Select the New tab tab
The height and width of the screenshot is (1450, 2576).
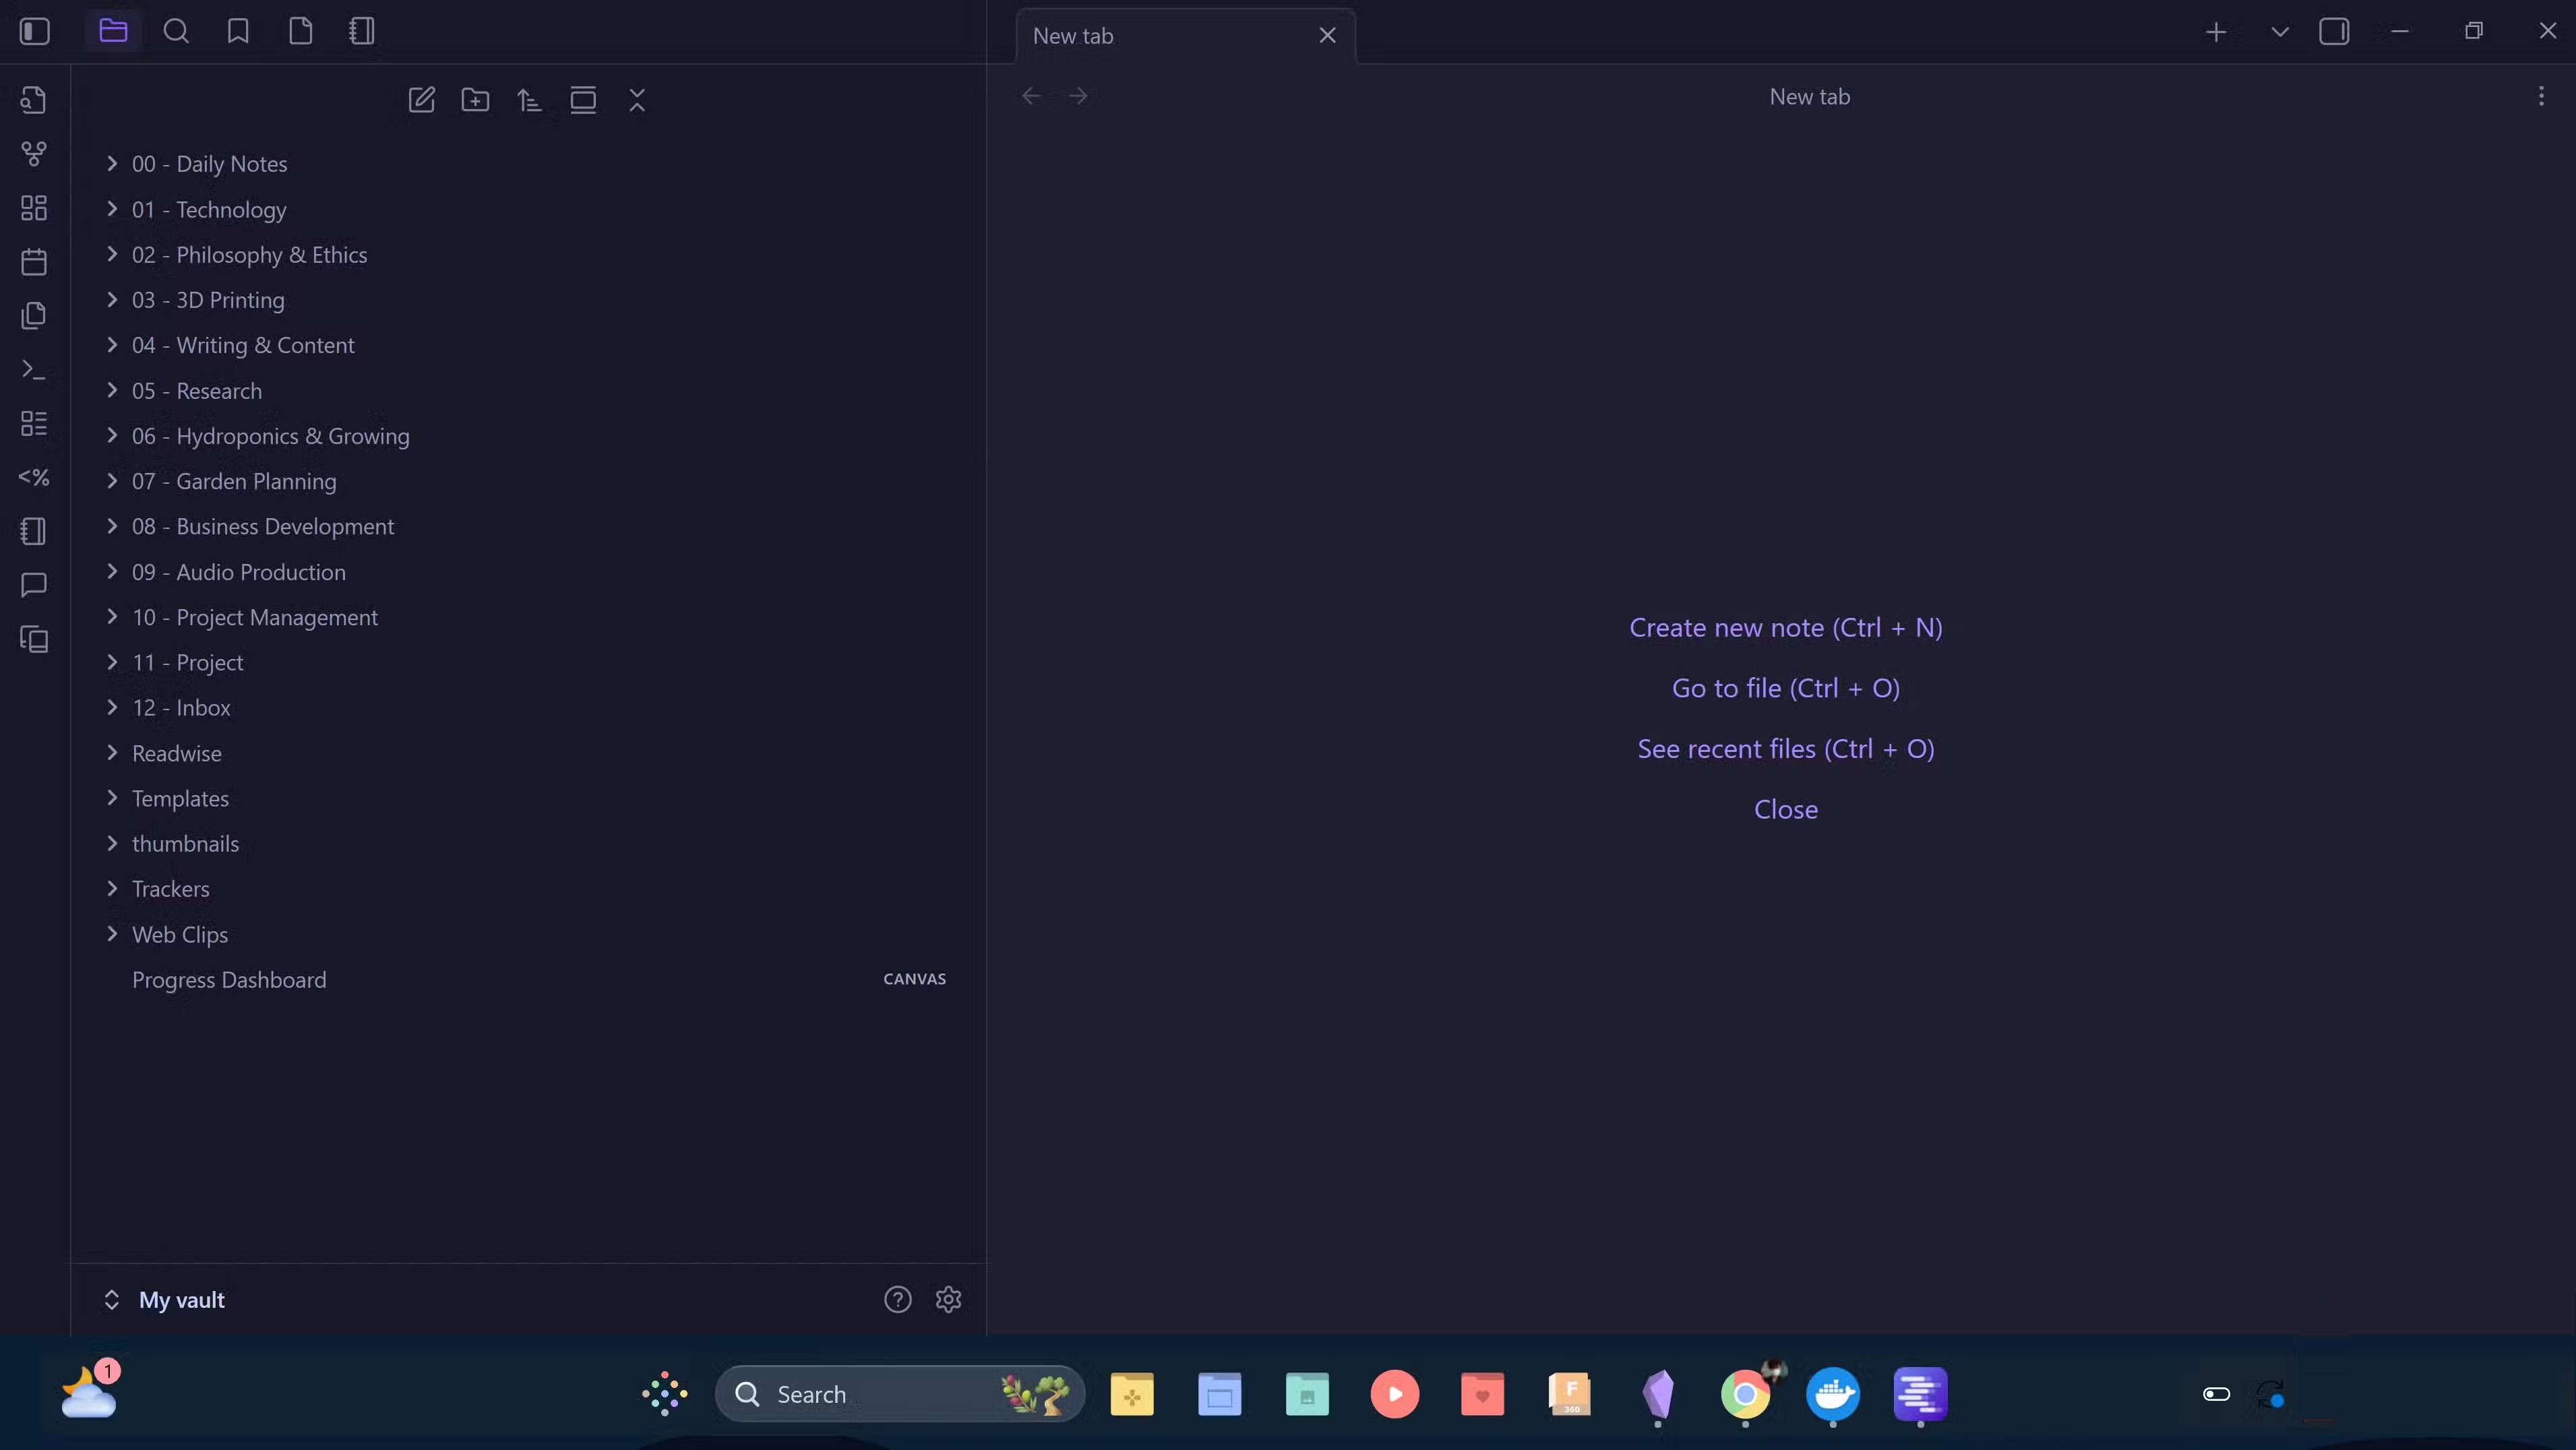click(x=1150, y=35)
